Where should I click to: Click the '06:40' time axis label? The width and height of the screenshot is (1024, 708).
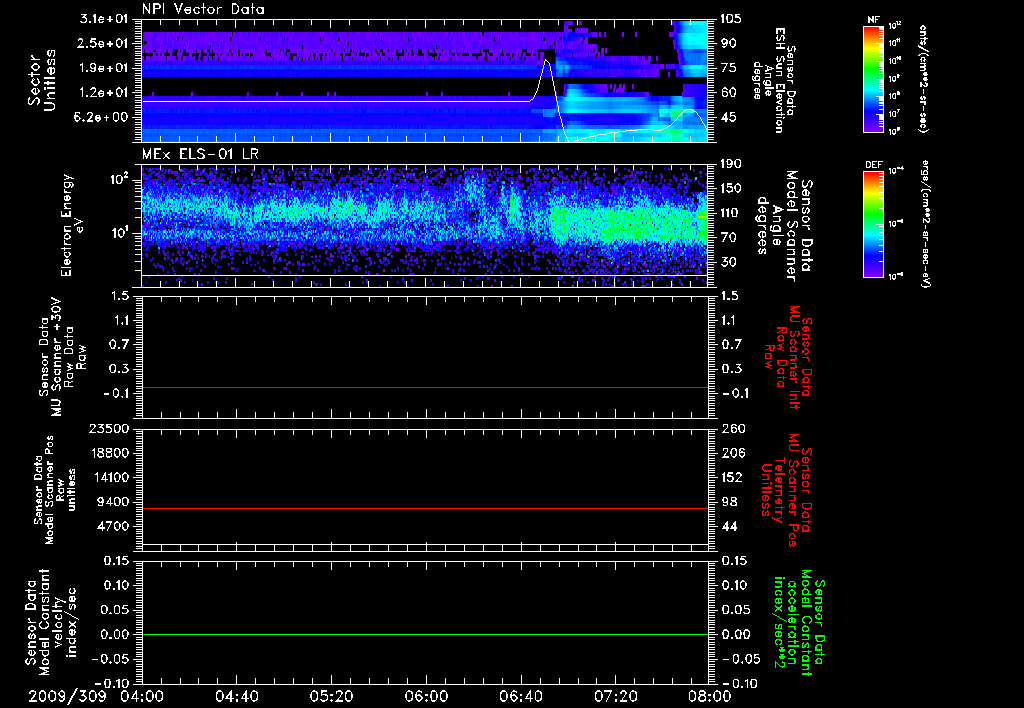tap(520, 696)
